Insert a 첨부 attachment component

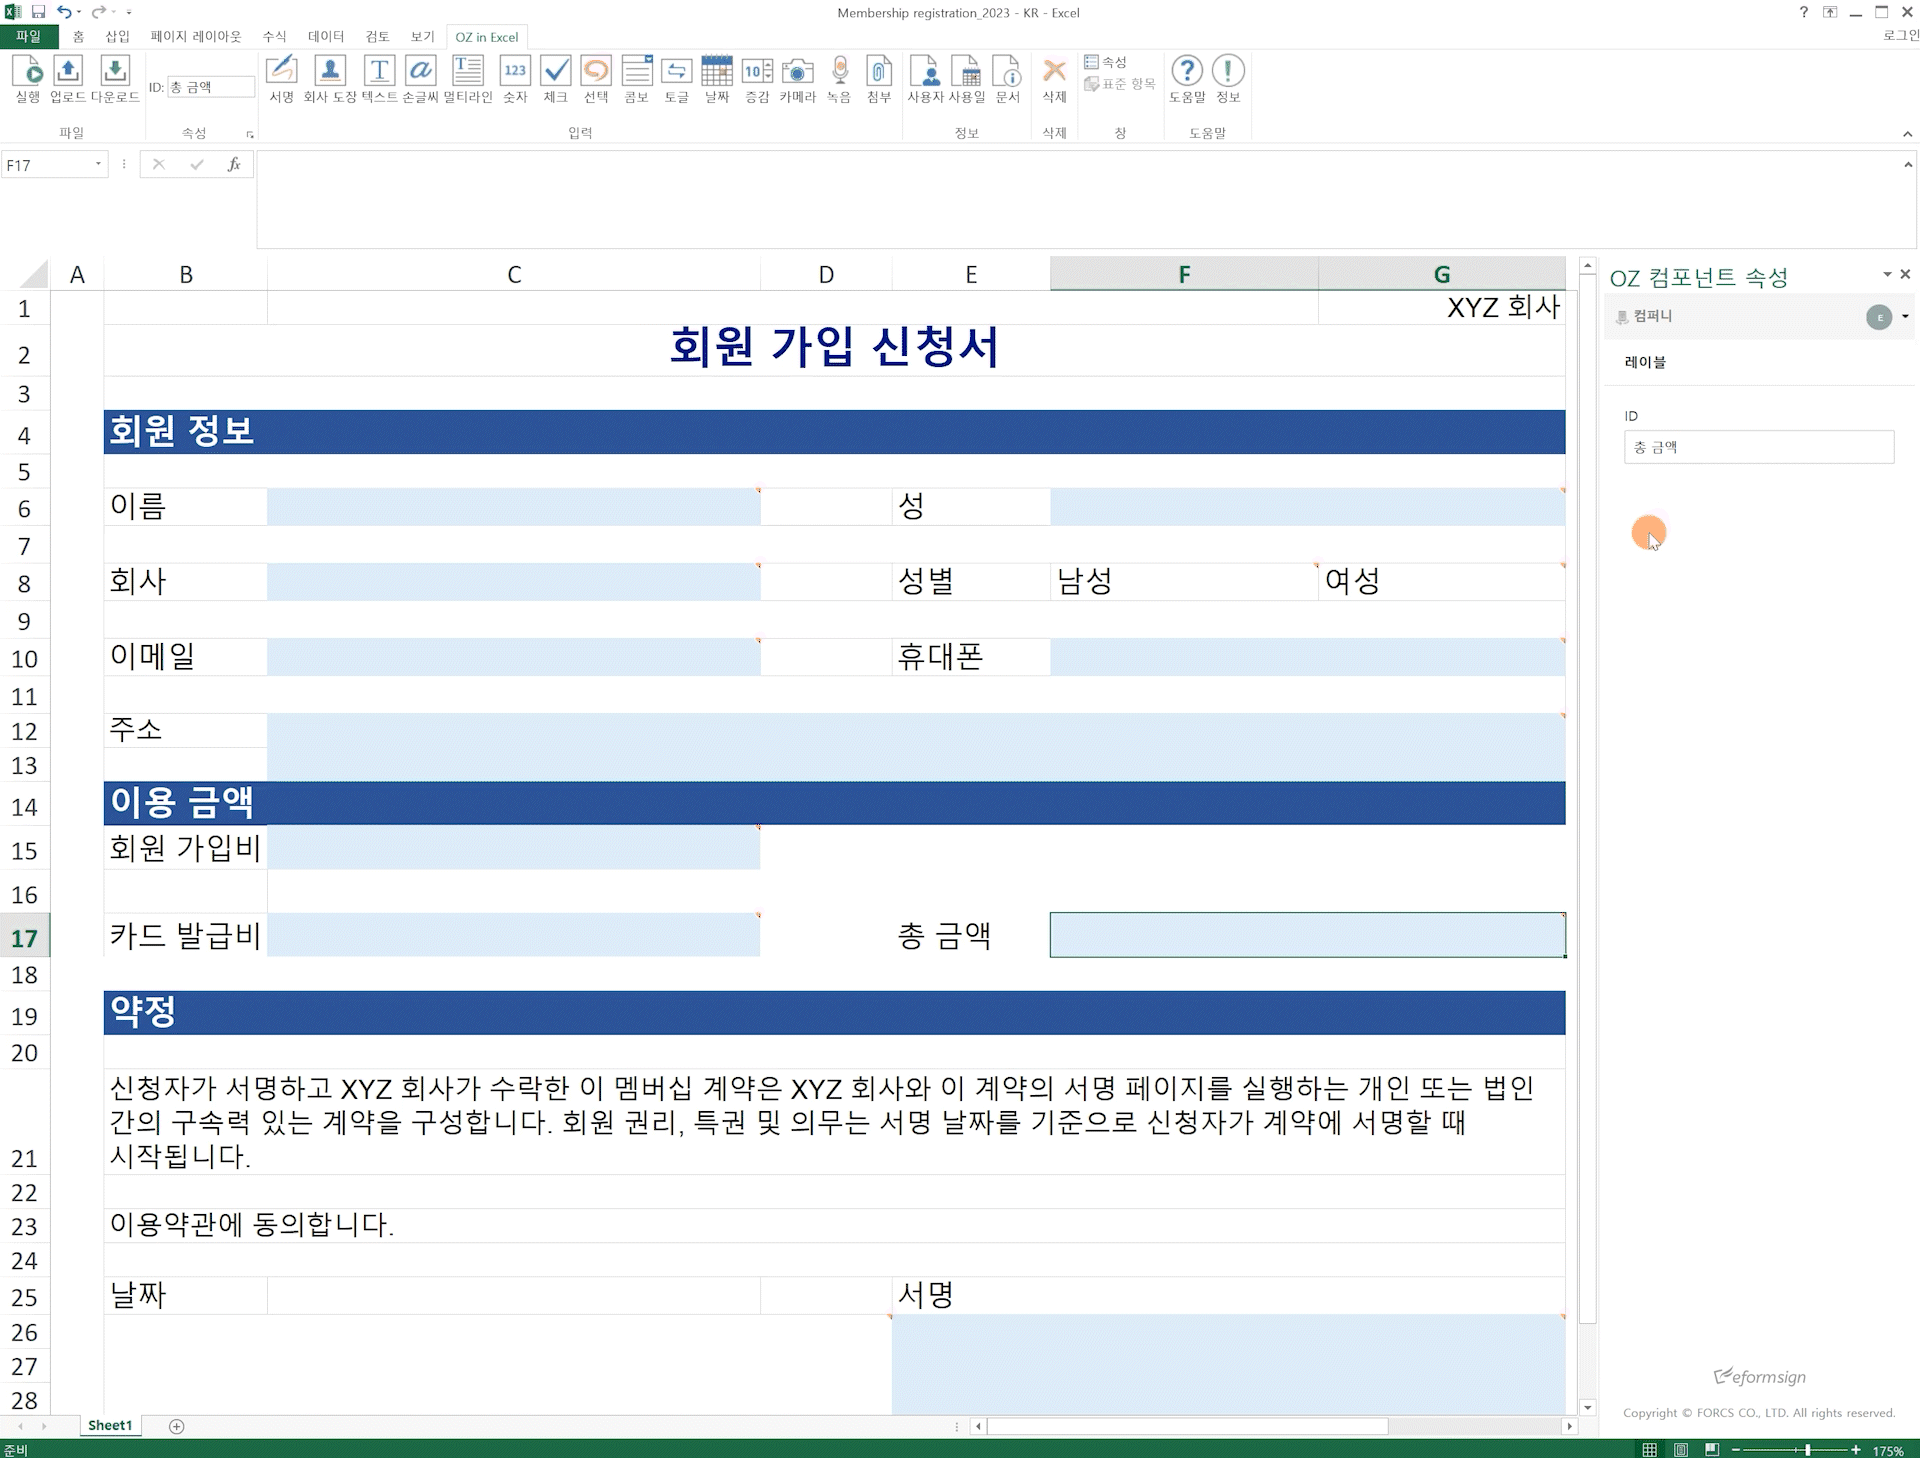(879, 79)
